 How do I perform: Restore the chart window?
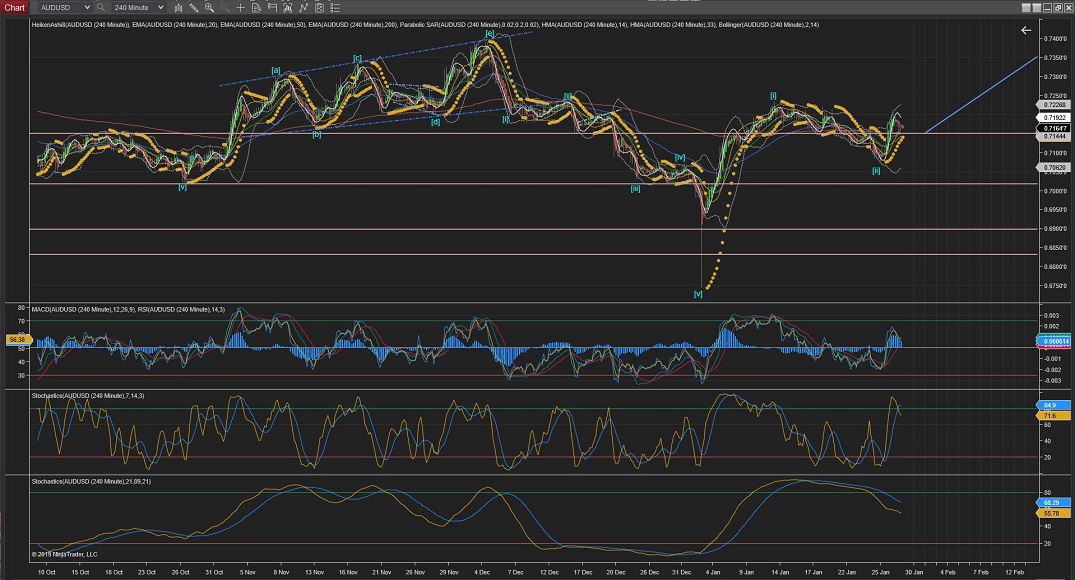[x=1058, y=8]
